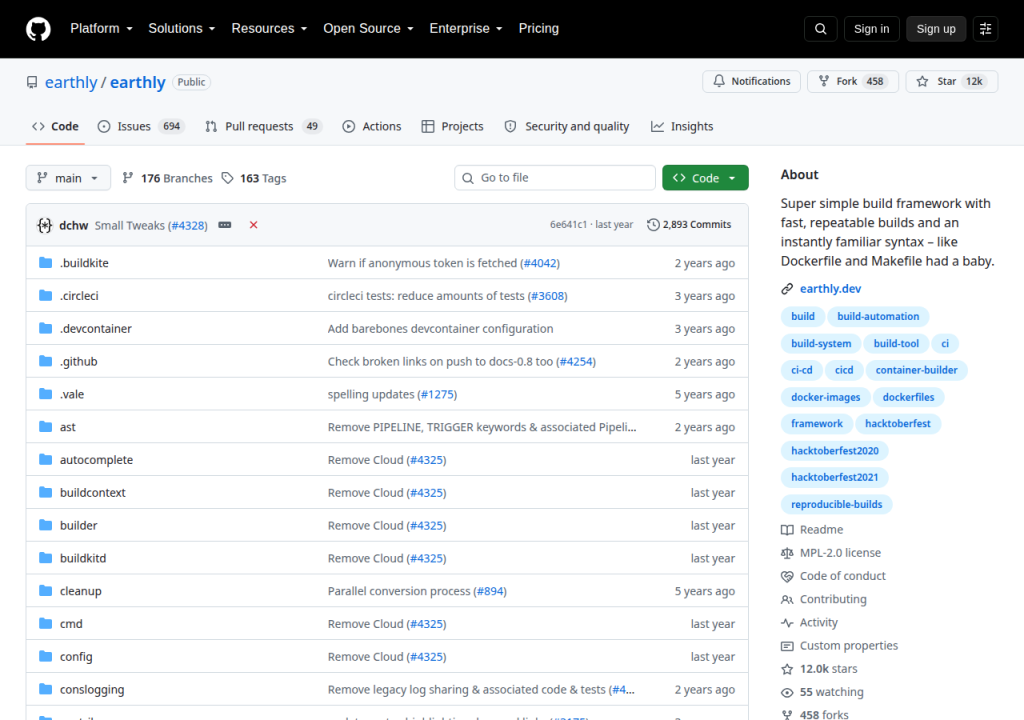Switch to the Projects tab

[x=452, y=127]
